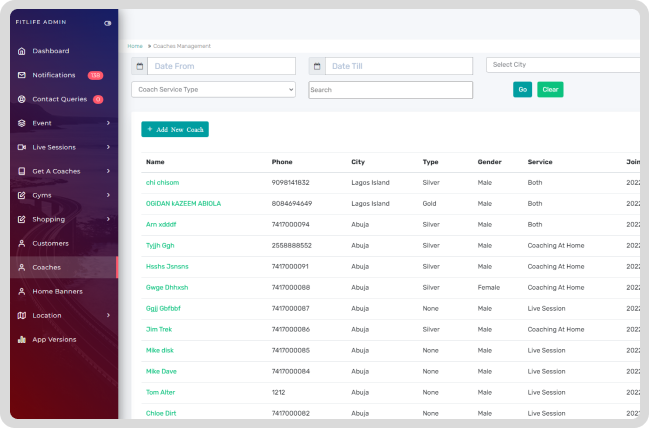Click the Phone column header
This screenshot has width=649, height=428.
[282, 162]
